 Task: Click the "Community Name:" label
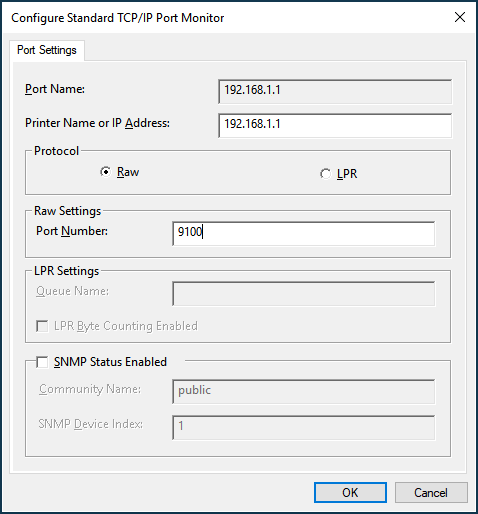click(x=90, y=389)
